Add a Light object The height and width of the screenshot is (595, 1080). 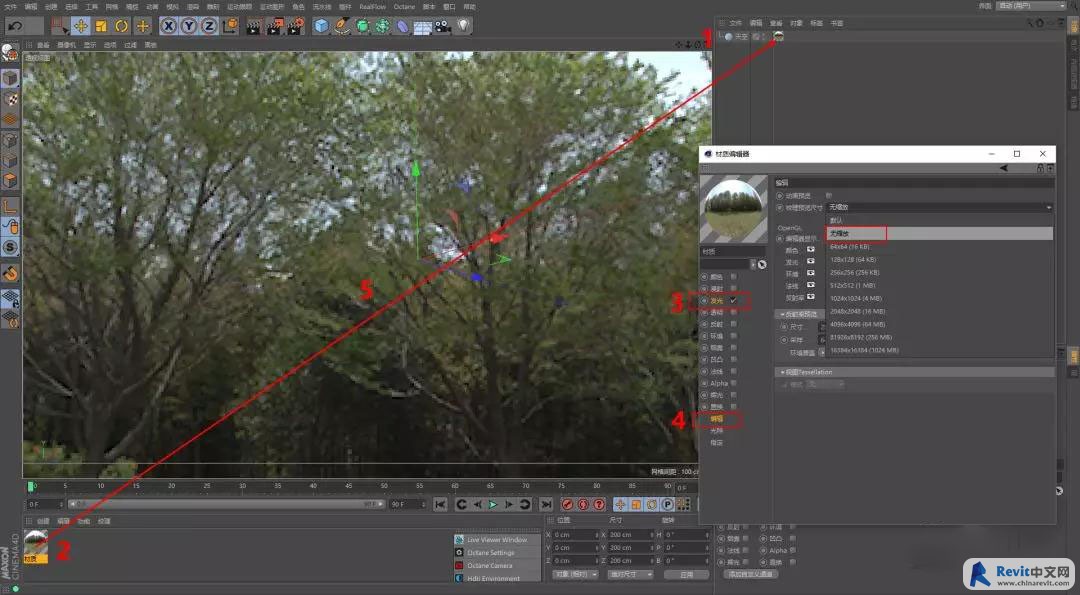click(x=464, y=26)
